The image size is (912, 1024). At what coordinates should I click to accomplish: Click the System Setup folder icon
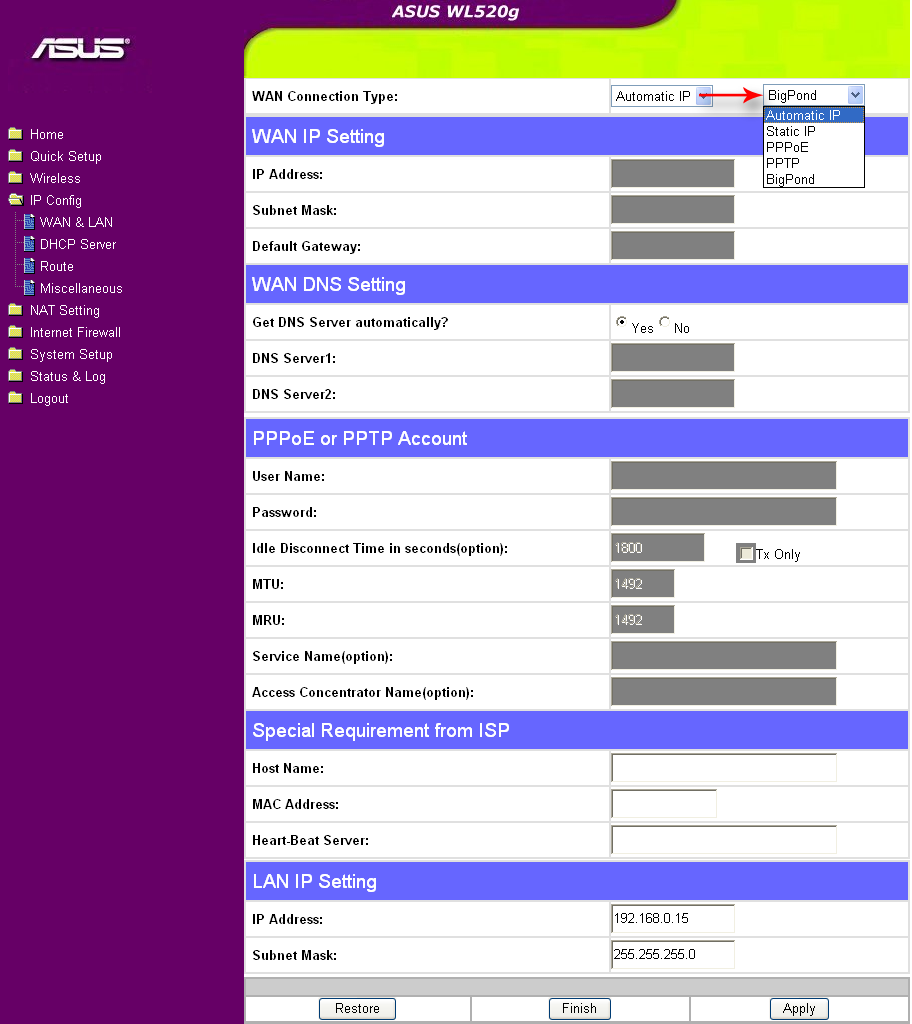pos(16,354)
